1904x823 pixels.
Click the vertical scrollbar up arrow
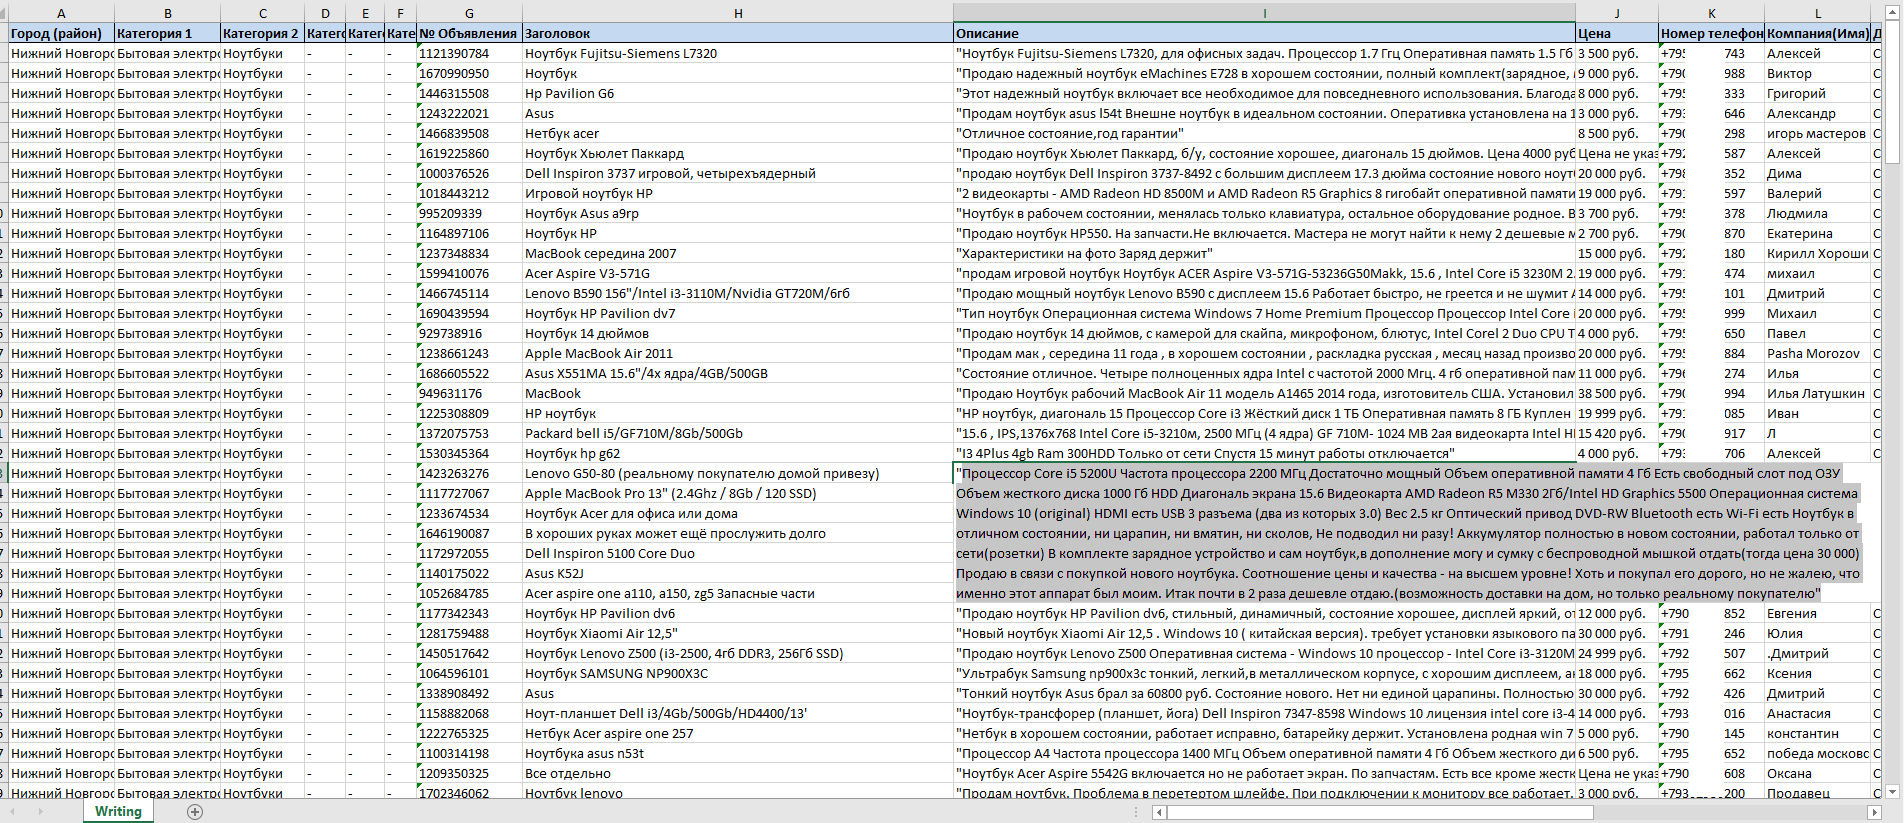coord(1892,13)
